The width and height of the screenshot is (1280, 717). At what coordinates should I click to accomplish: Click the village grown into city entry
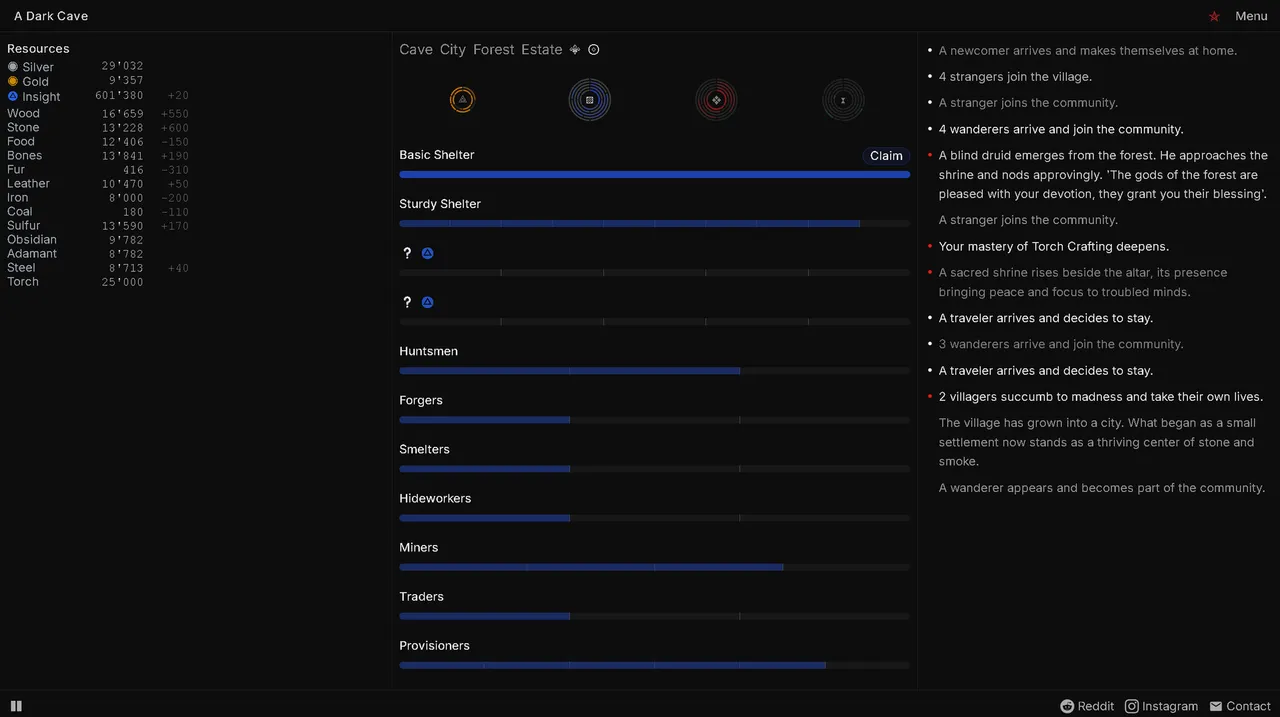point(1097,442)
